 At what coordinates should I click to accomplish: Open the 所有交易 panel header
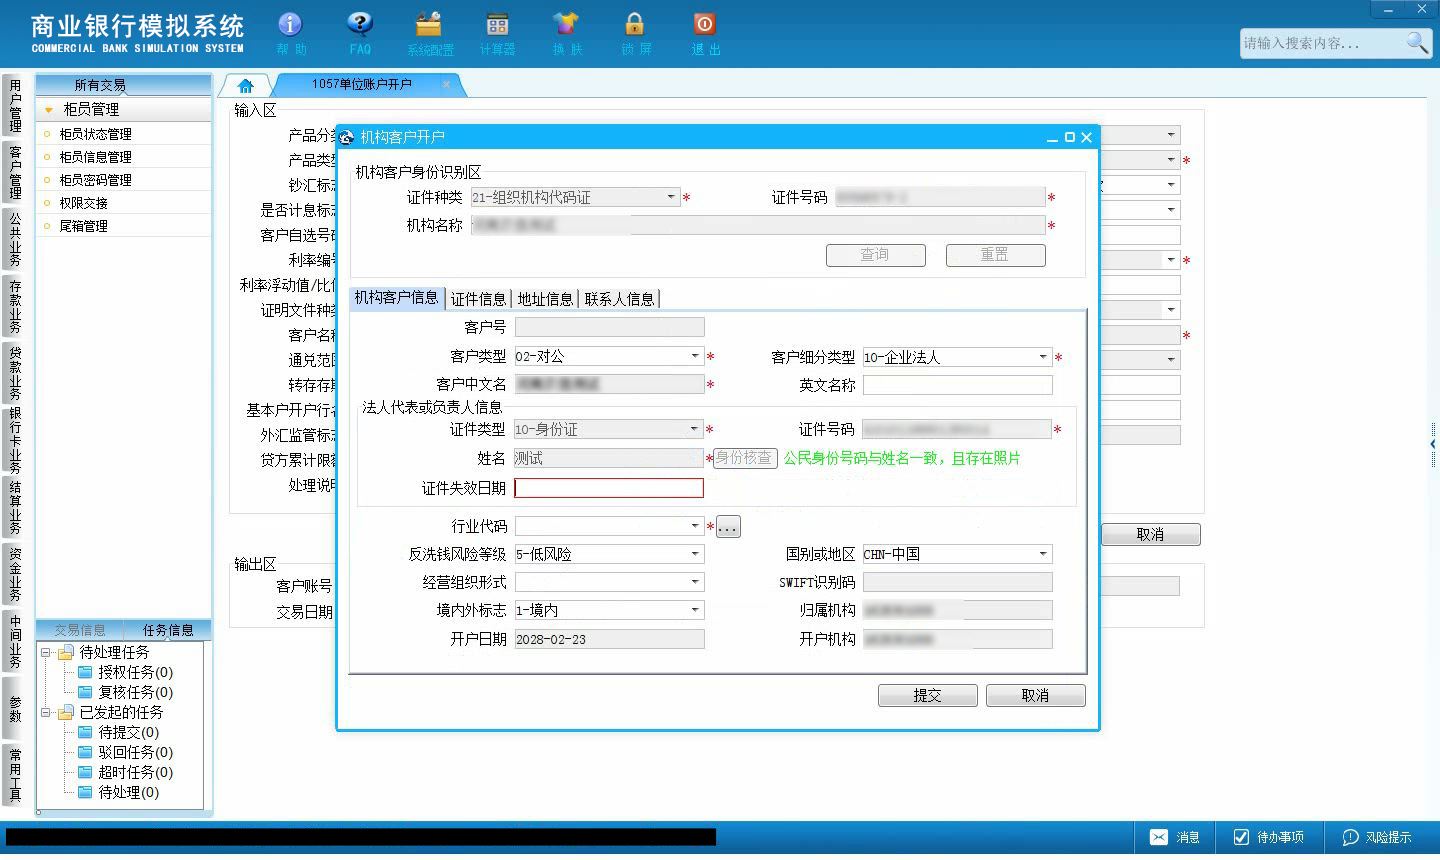tap(100, 85)
